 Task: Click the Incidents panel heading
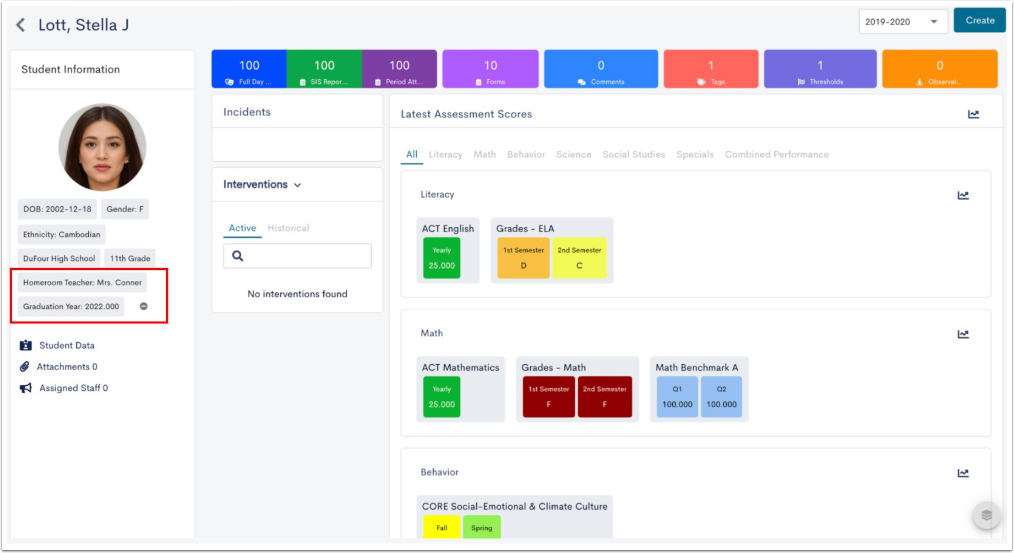247,113
